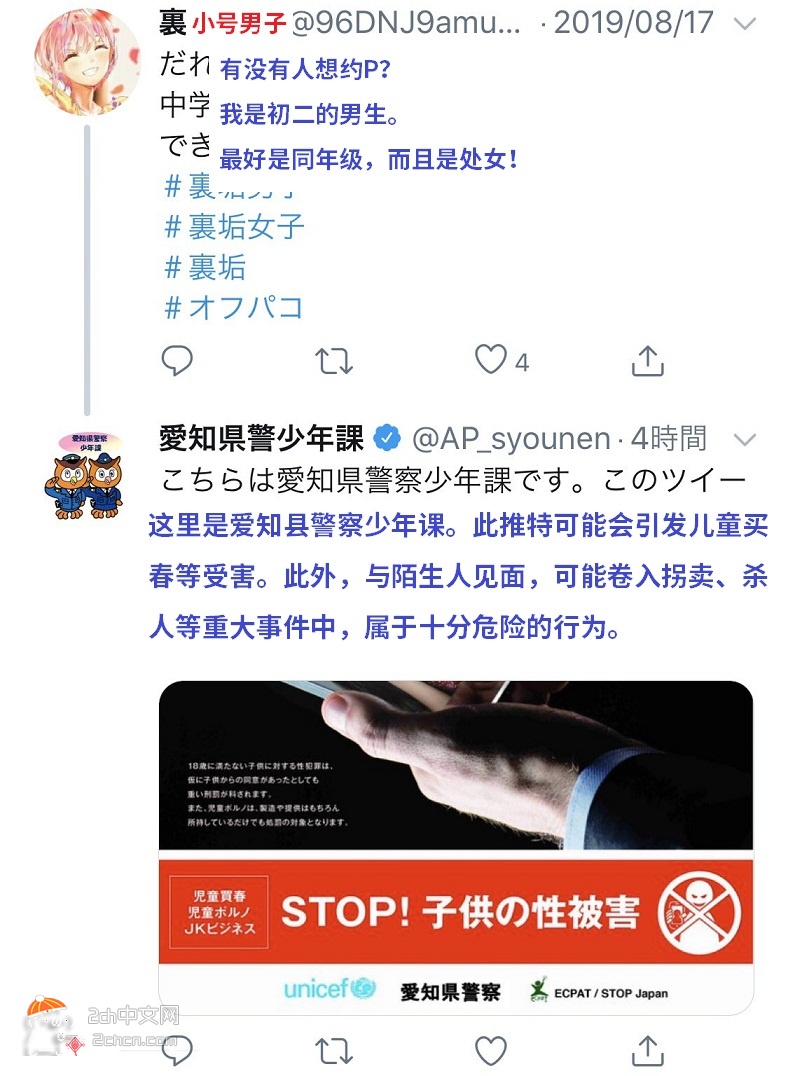Share the first tweet
This screenshot has width=788, height=1076.
pyautogui.click(x=647, y=360)
